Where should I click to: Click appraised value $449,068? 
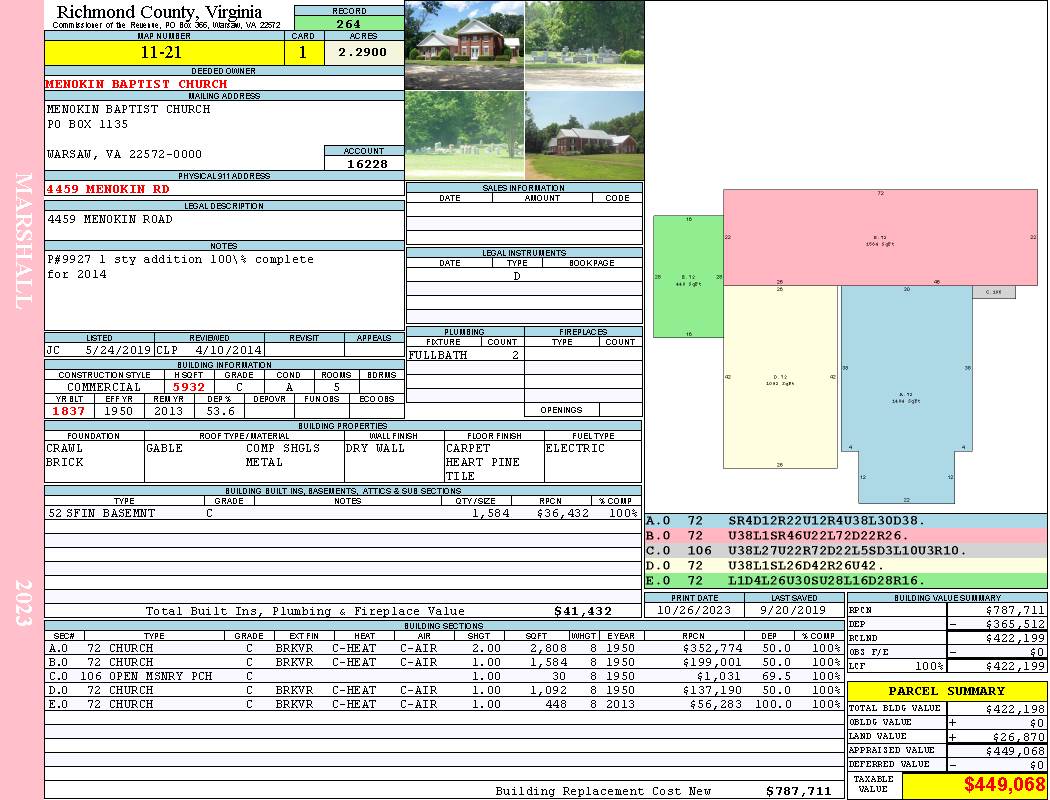tap(1015, 751)
